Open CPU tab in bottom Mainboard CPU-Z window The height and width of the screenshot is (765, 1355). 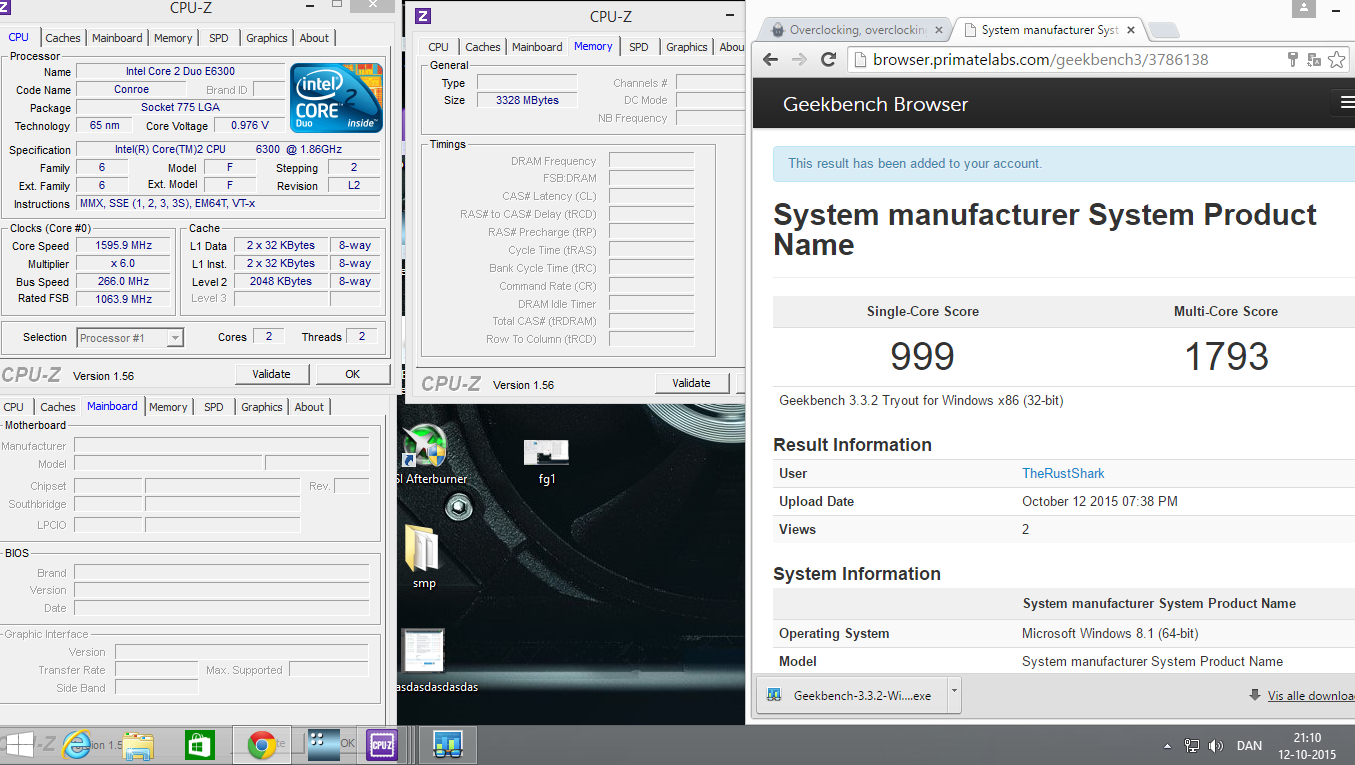(14, 407)
